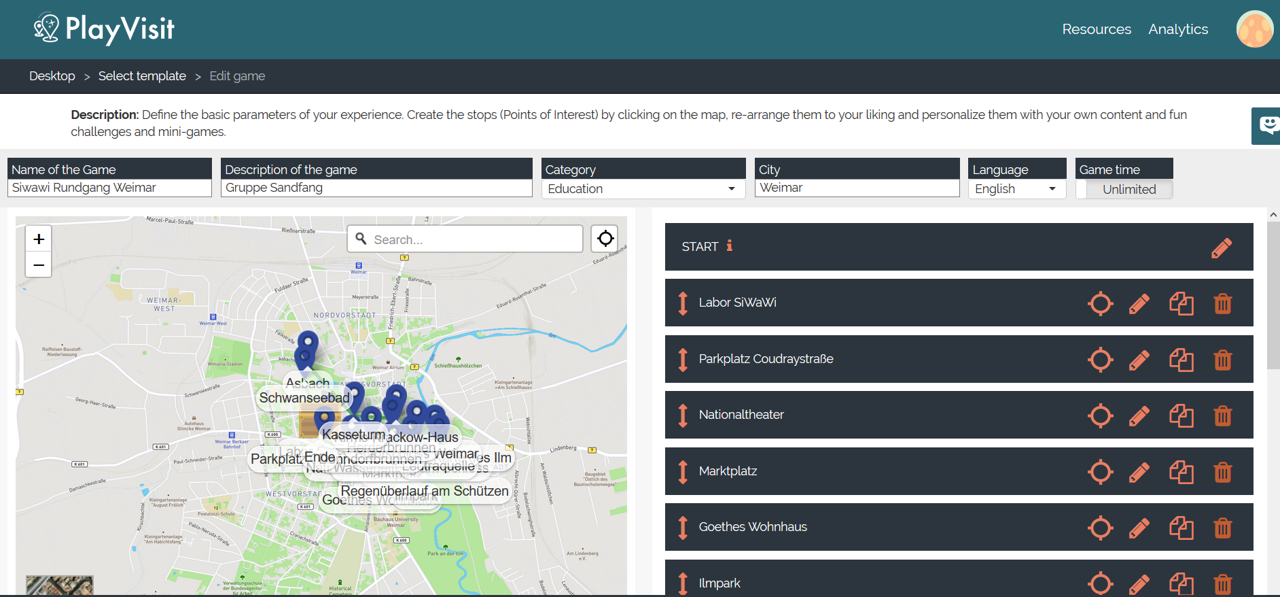The image size is (1280, 597).
Task: Duplicate the Parkplatz Coudraystraße stop
Action: tap(1181, 360)
